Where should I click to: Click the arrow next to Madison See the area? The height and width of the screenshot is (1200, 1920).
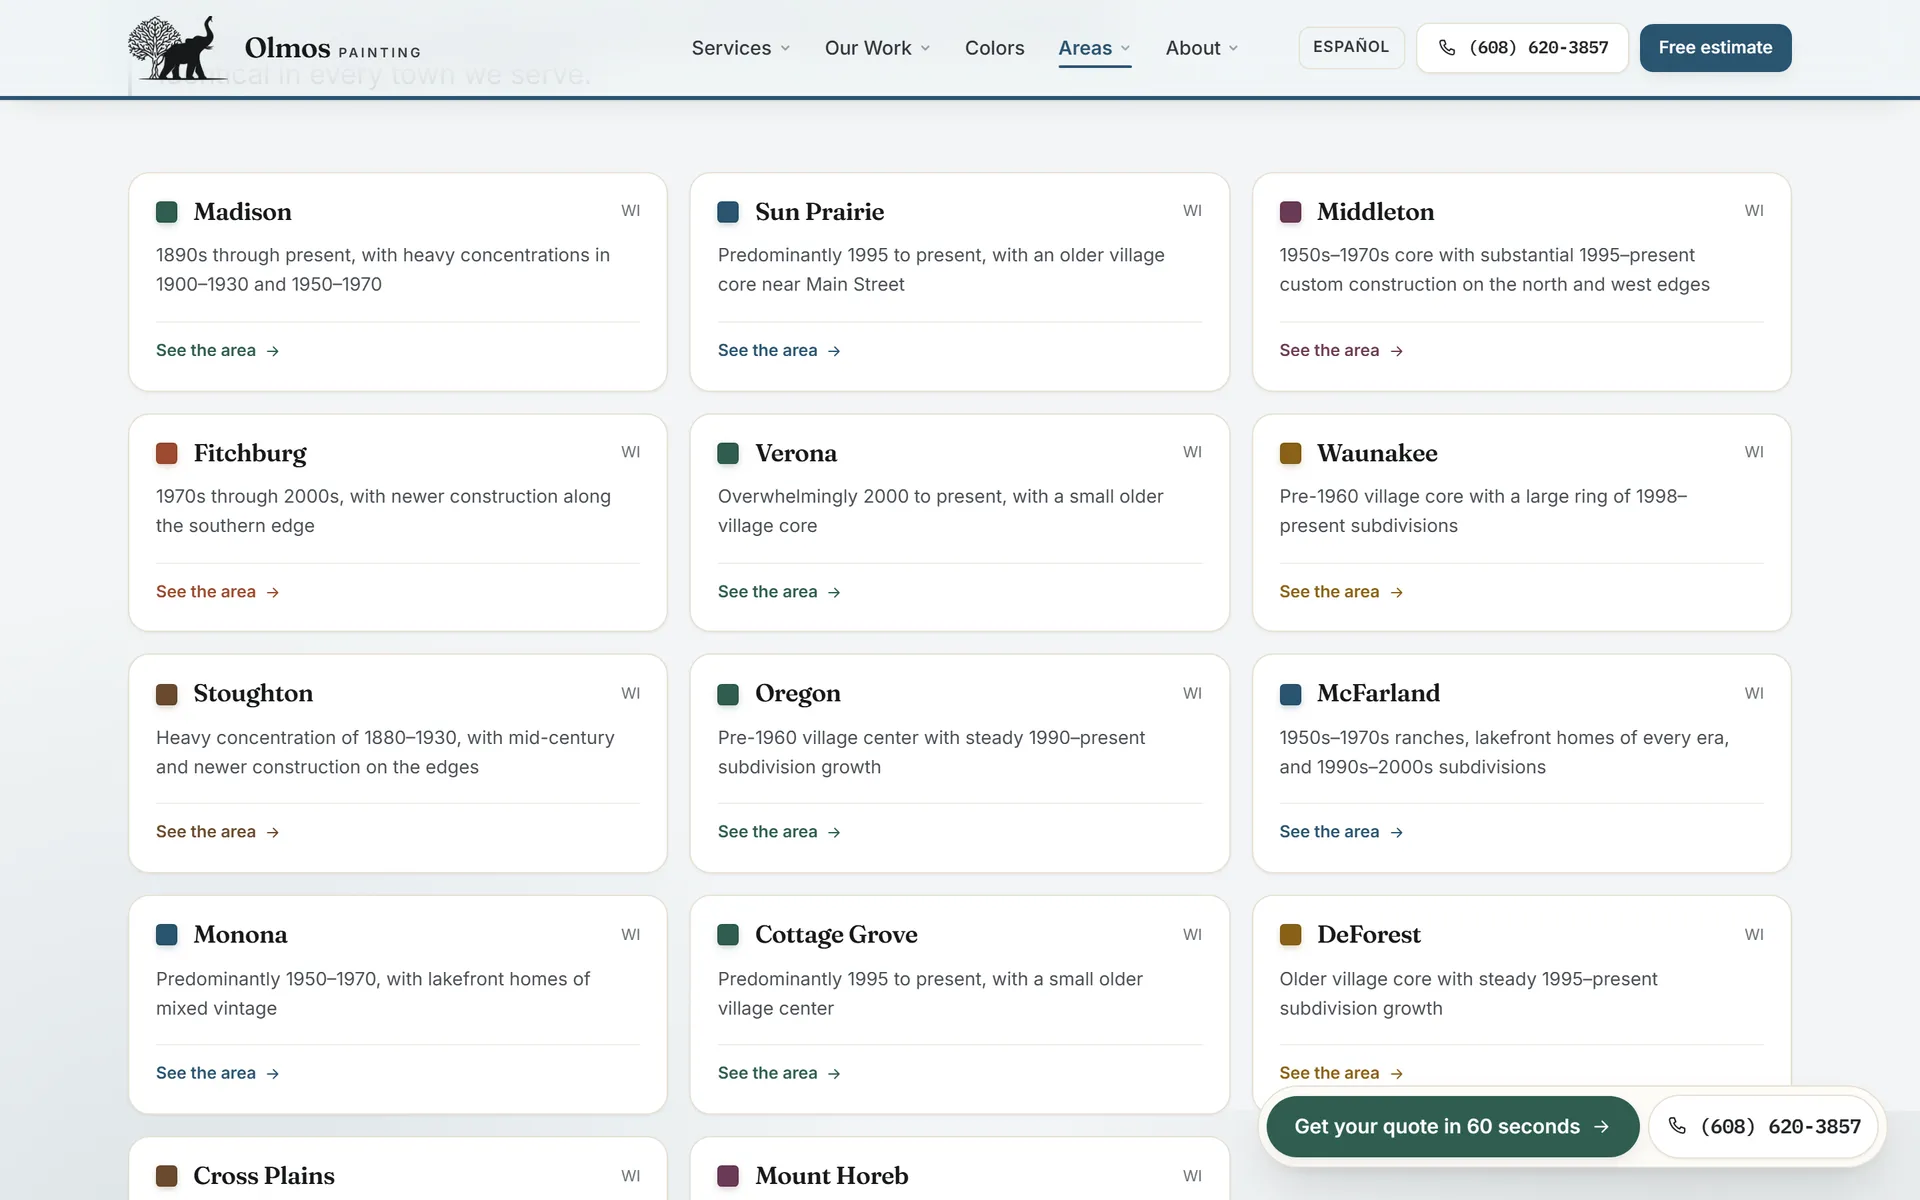pyautogui.click(x=272, y=351)
